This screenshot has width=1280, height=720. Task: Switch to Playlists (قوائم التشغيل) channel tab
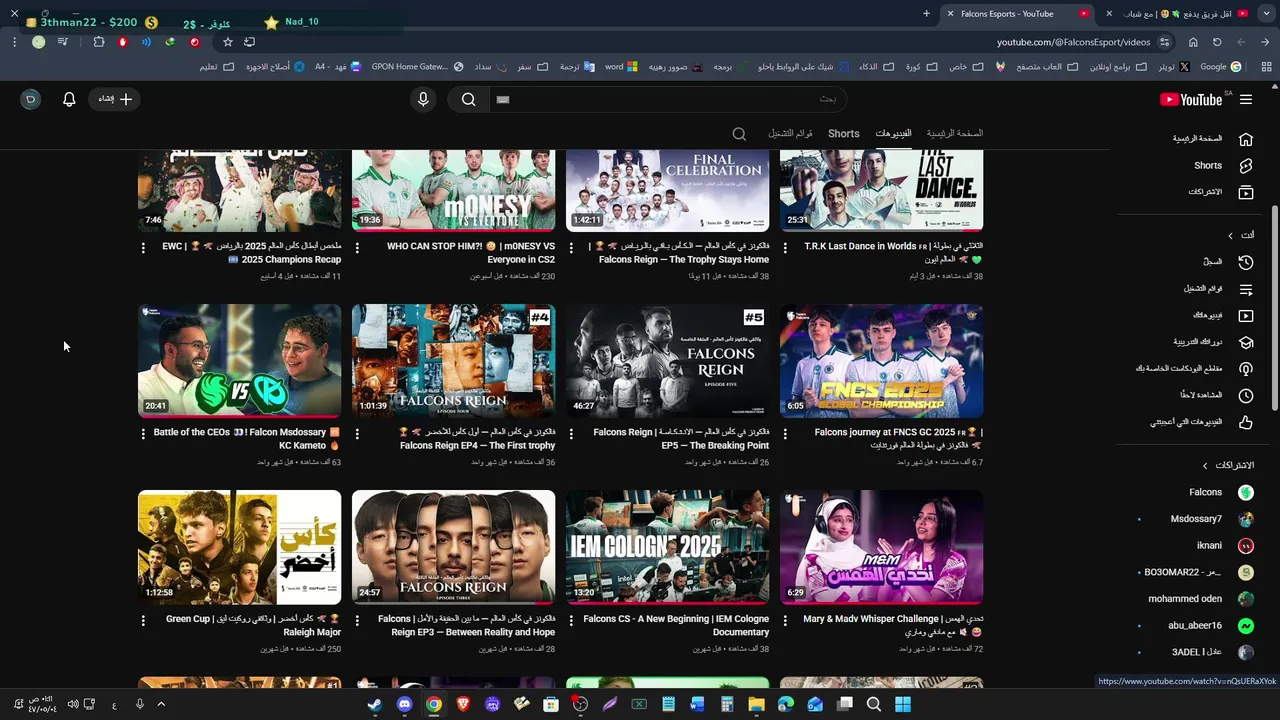[x=790, y=133]
